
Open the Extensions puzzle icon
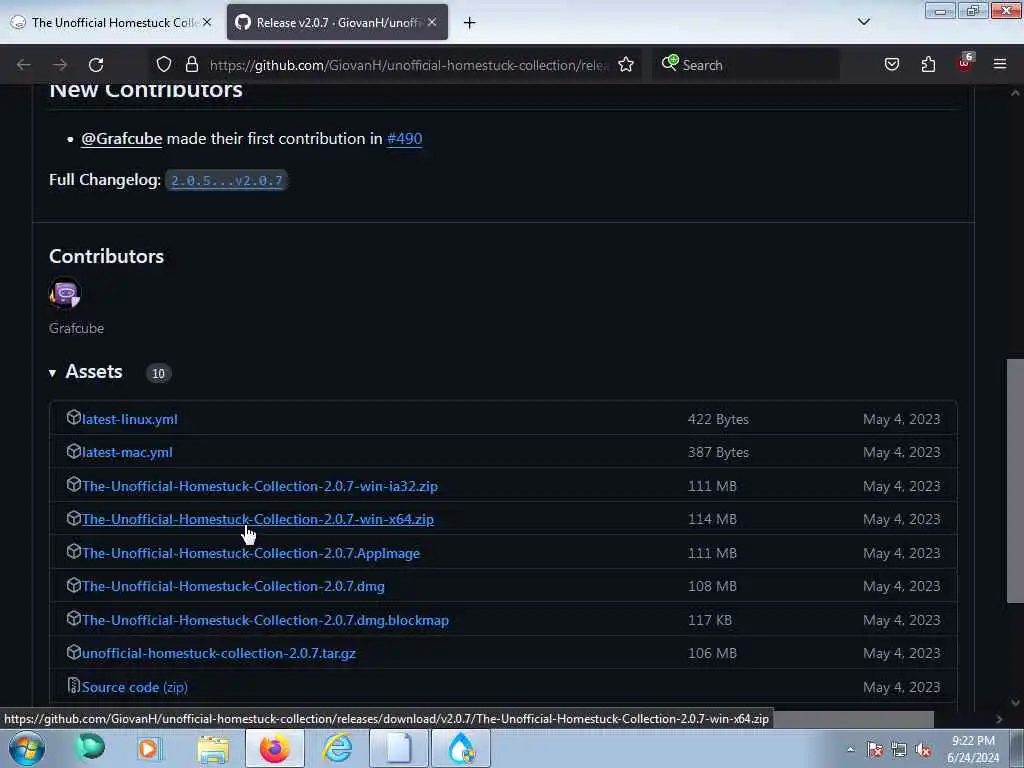928,65
